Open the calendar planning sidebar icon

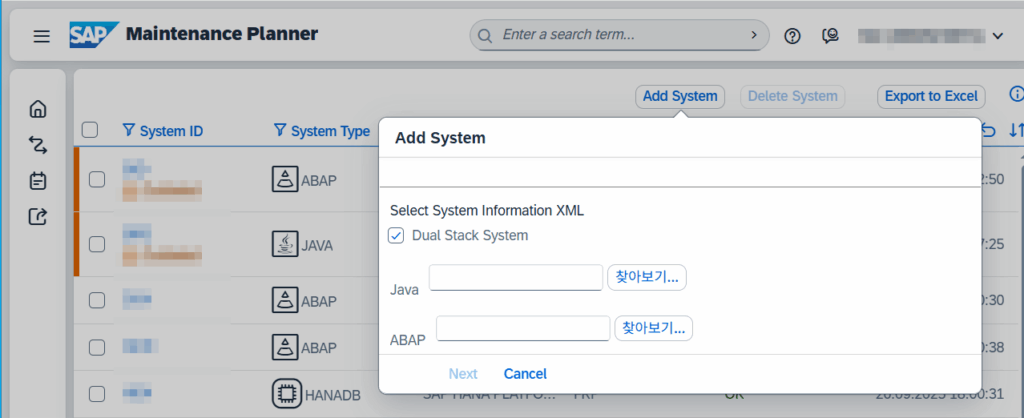(38, 181)
